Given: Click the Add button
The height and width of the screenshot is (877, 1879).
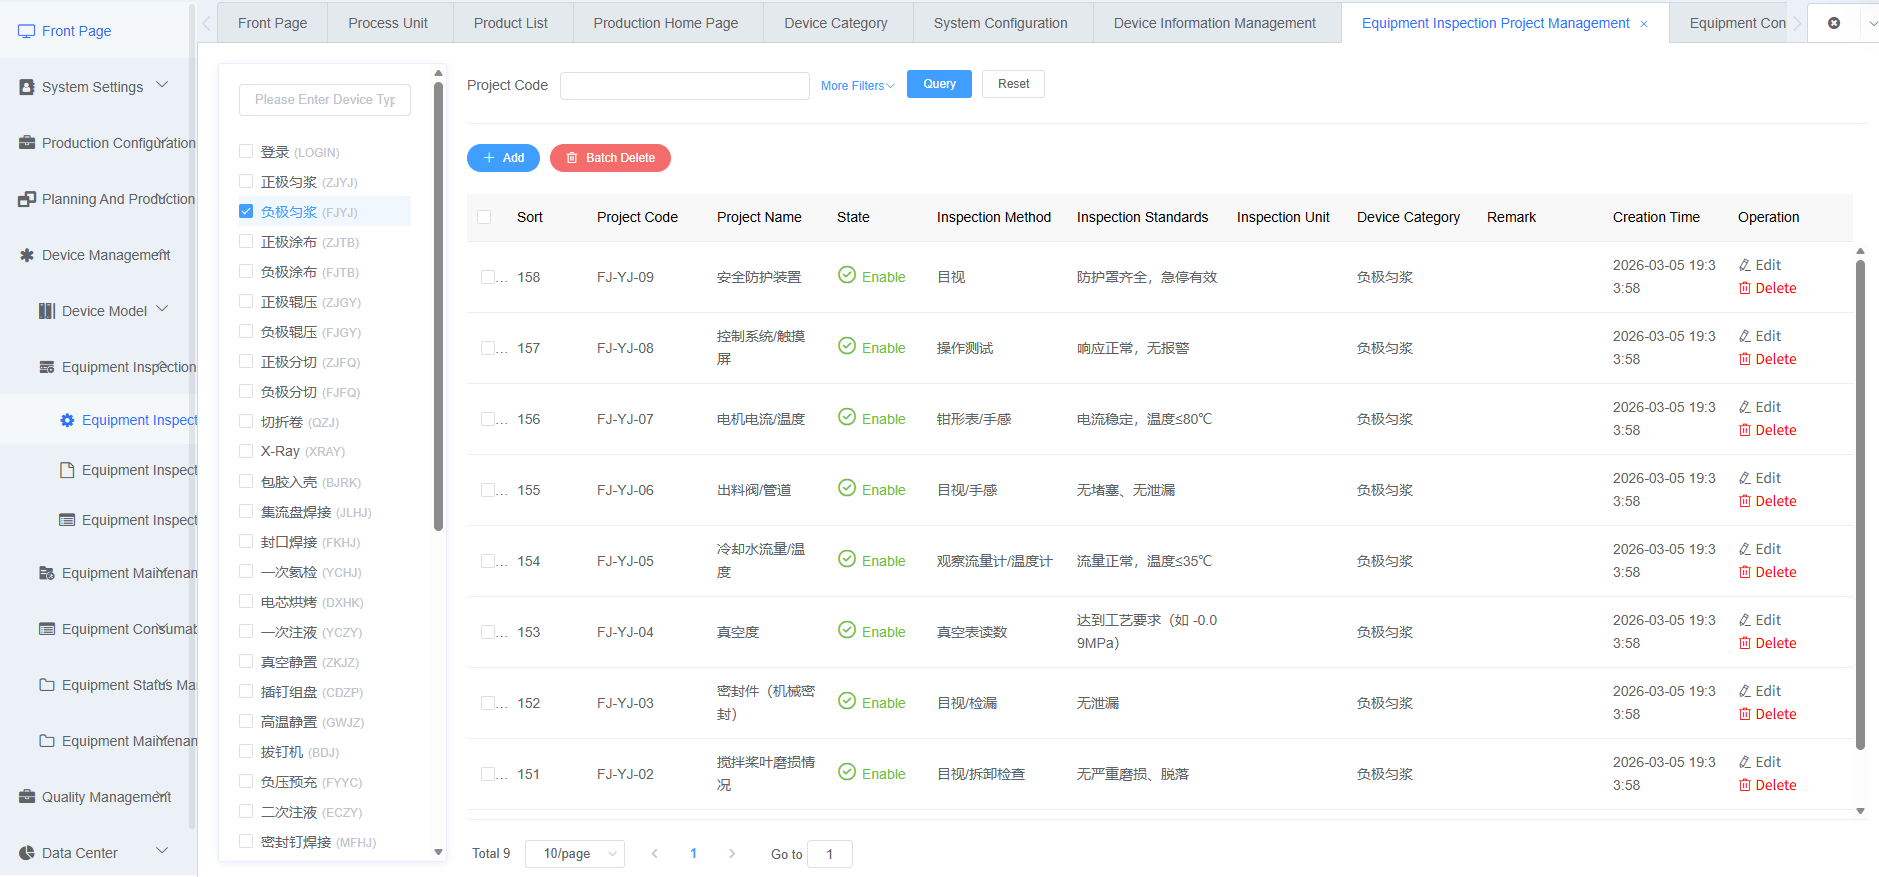Looking at the screenshot, I should 503,158.
